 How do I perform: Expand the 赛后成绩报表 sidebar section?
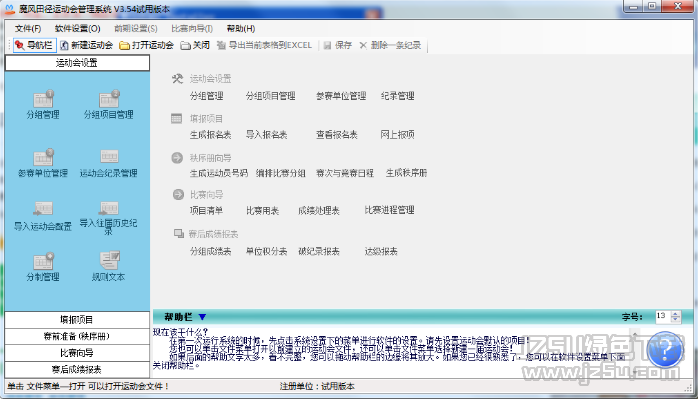pos(77,370)
